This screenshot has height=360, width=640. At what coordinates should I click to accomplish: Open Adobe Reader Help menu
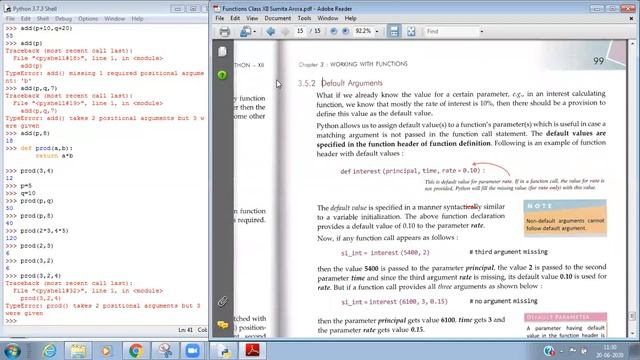coord(350,18)
